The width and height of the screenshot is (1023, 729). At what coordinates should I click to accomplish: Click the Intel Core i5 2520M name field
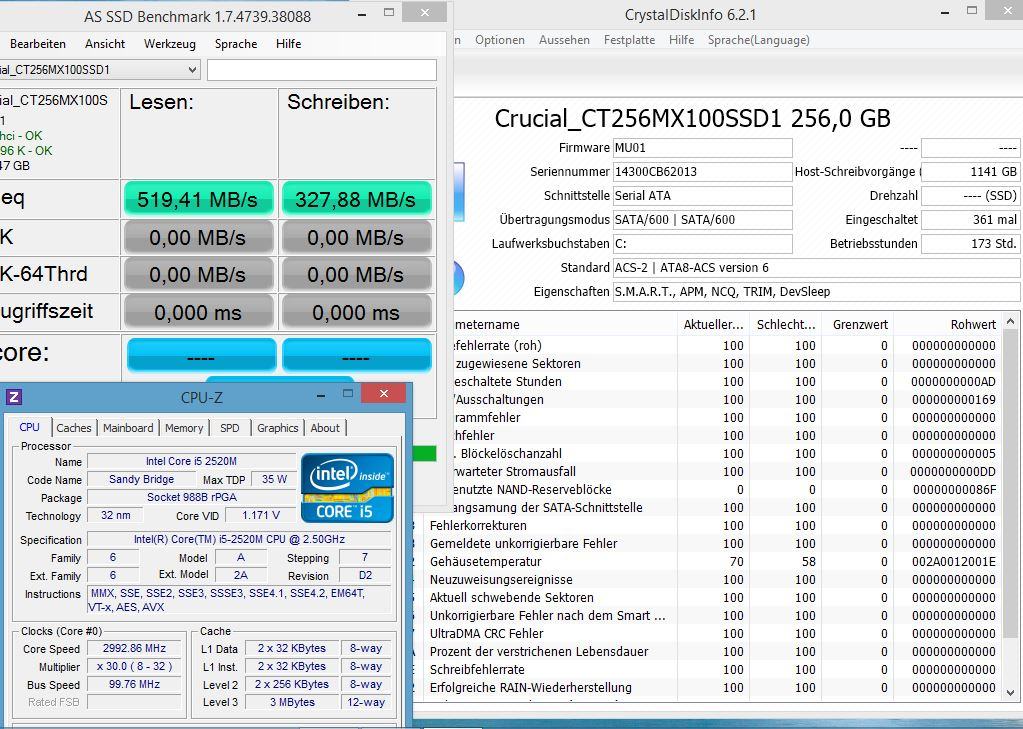click(x=191, y=461)
